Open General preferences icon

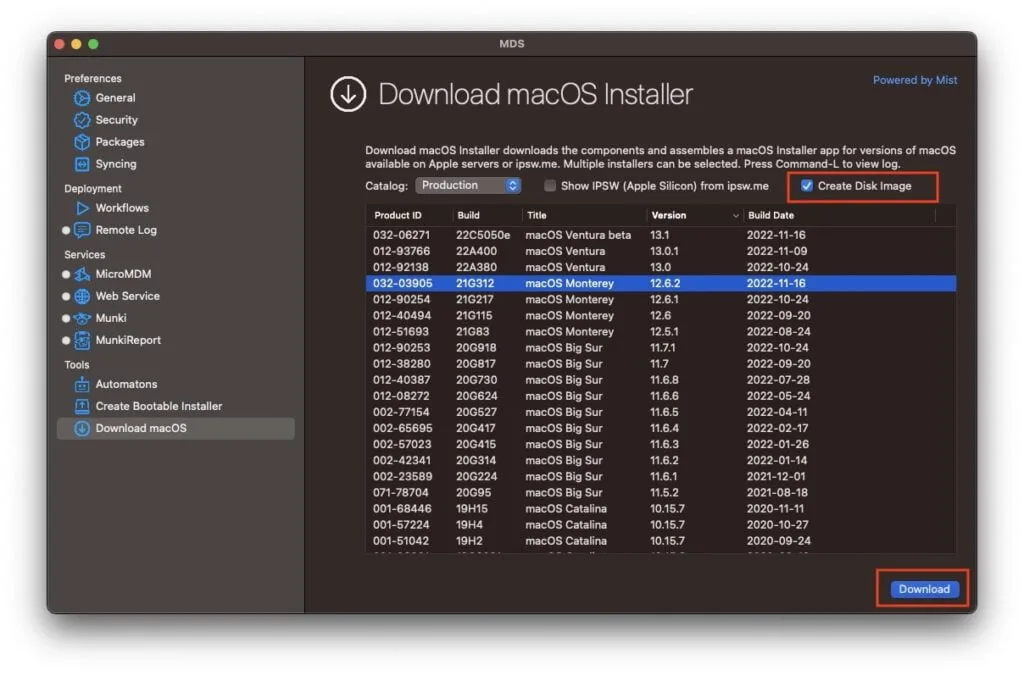pyautogui.click(x=82, y=98)
